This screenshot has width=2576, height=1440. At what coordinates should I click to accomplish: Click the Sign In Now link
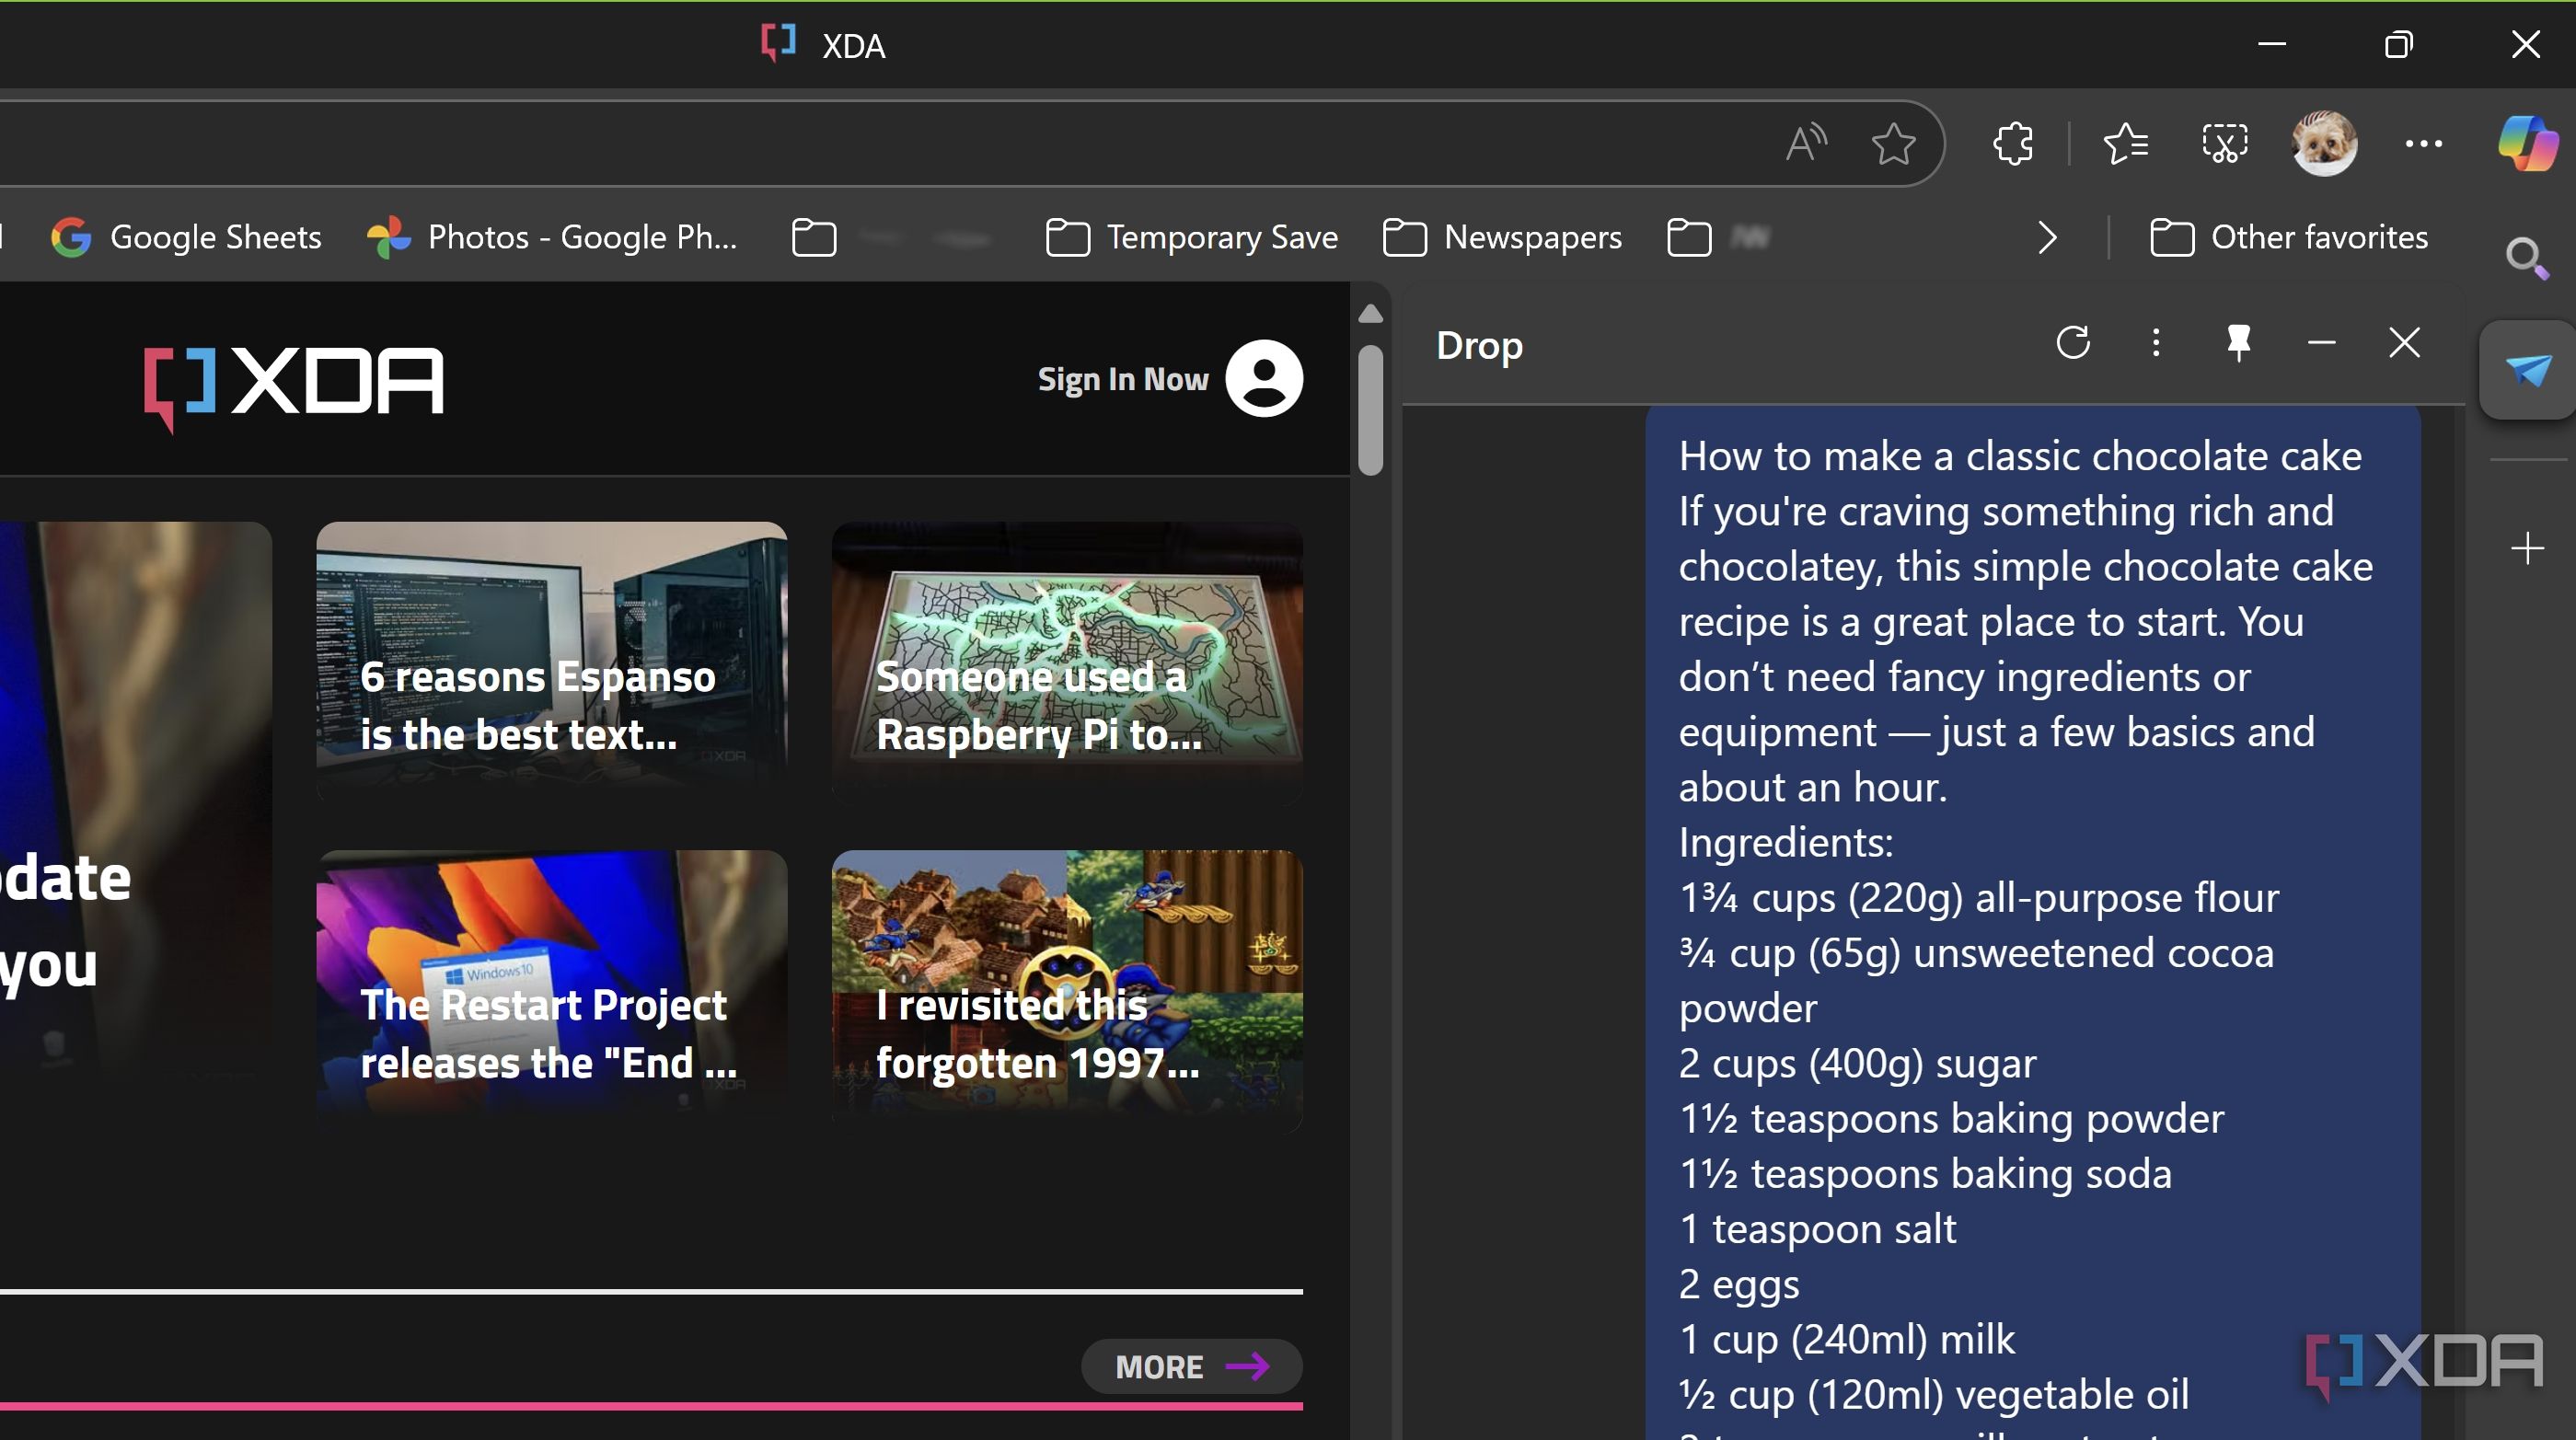coord(1122,379)
